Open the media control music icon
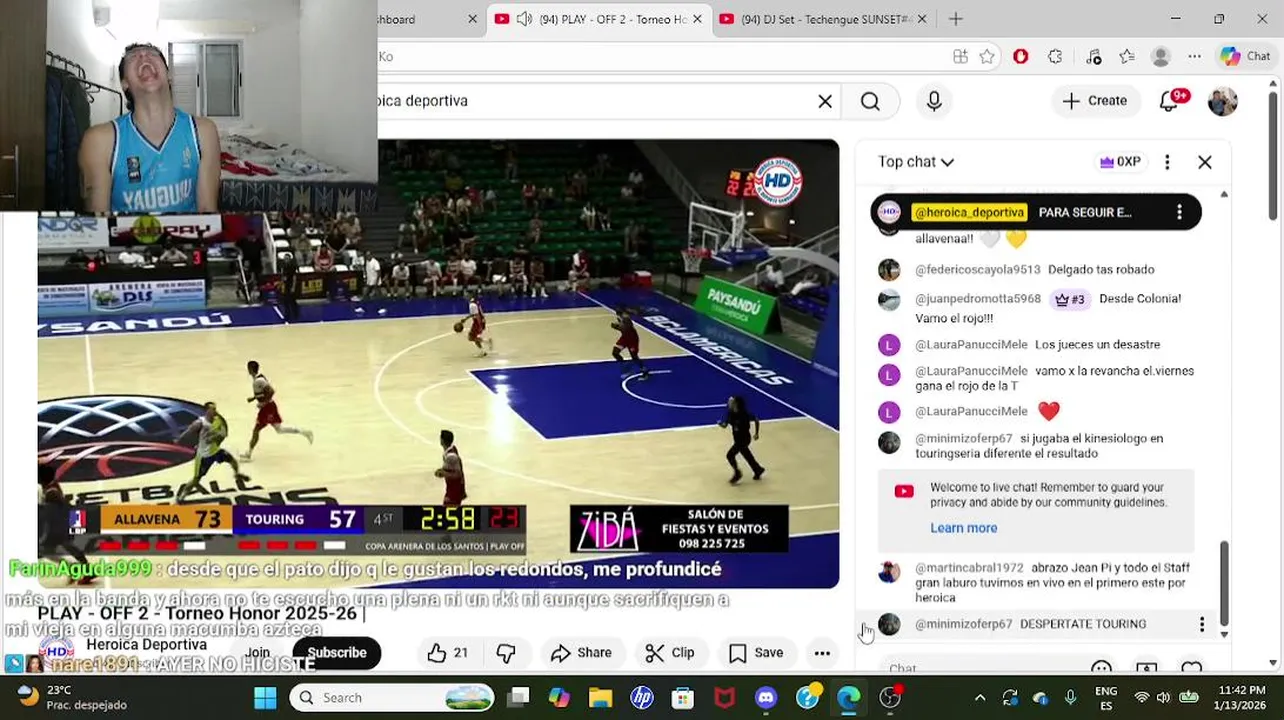This screenshot has width=1284, height=720. (1093, 57)
